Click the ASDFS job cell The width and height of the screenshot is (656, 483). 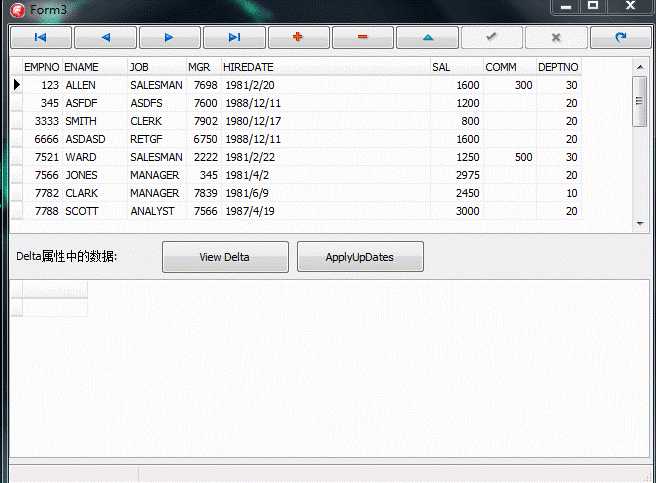click(x=157, y=103)
